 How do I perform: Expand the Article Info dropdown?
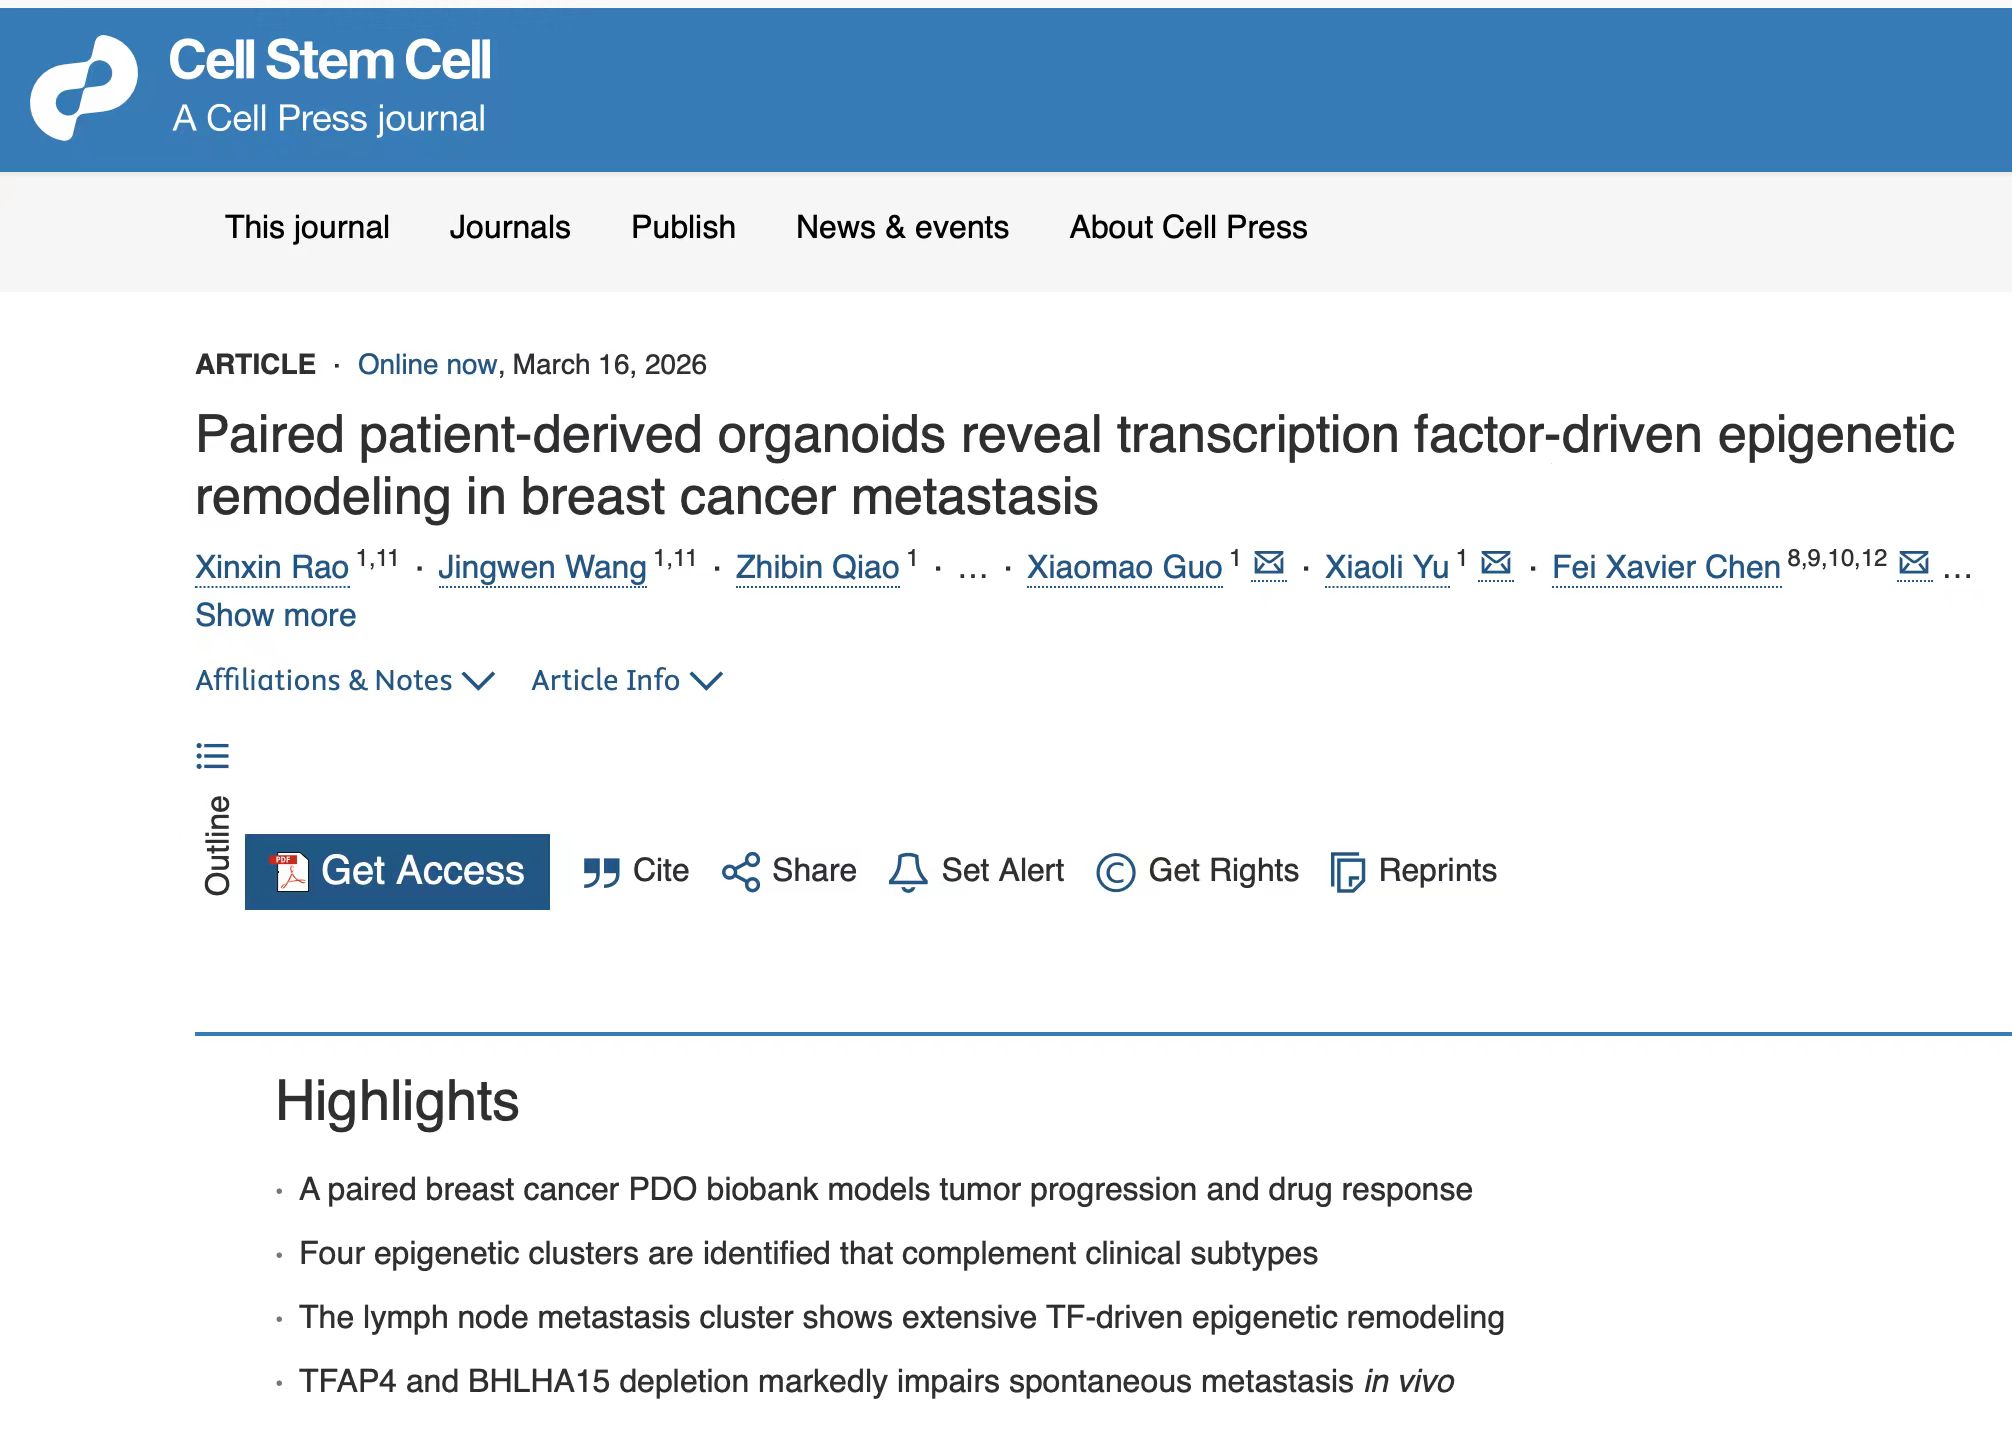click(626, 681)
